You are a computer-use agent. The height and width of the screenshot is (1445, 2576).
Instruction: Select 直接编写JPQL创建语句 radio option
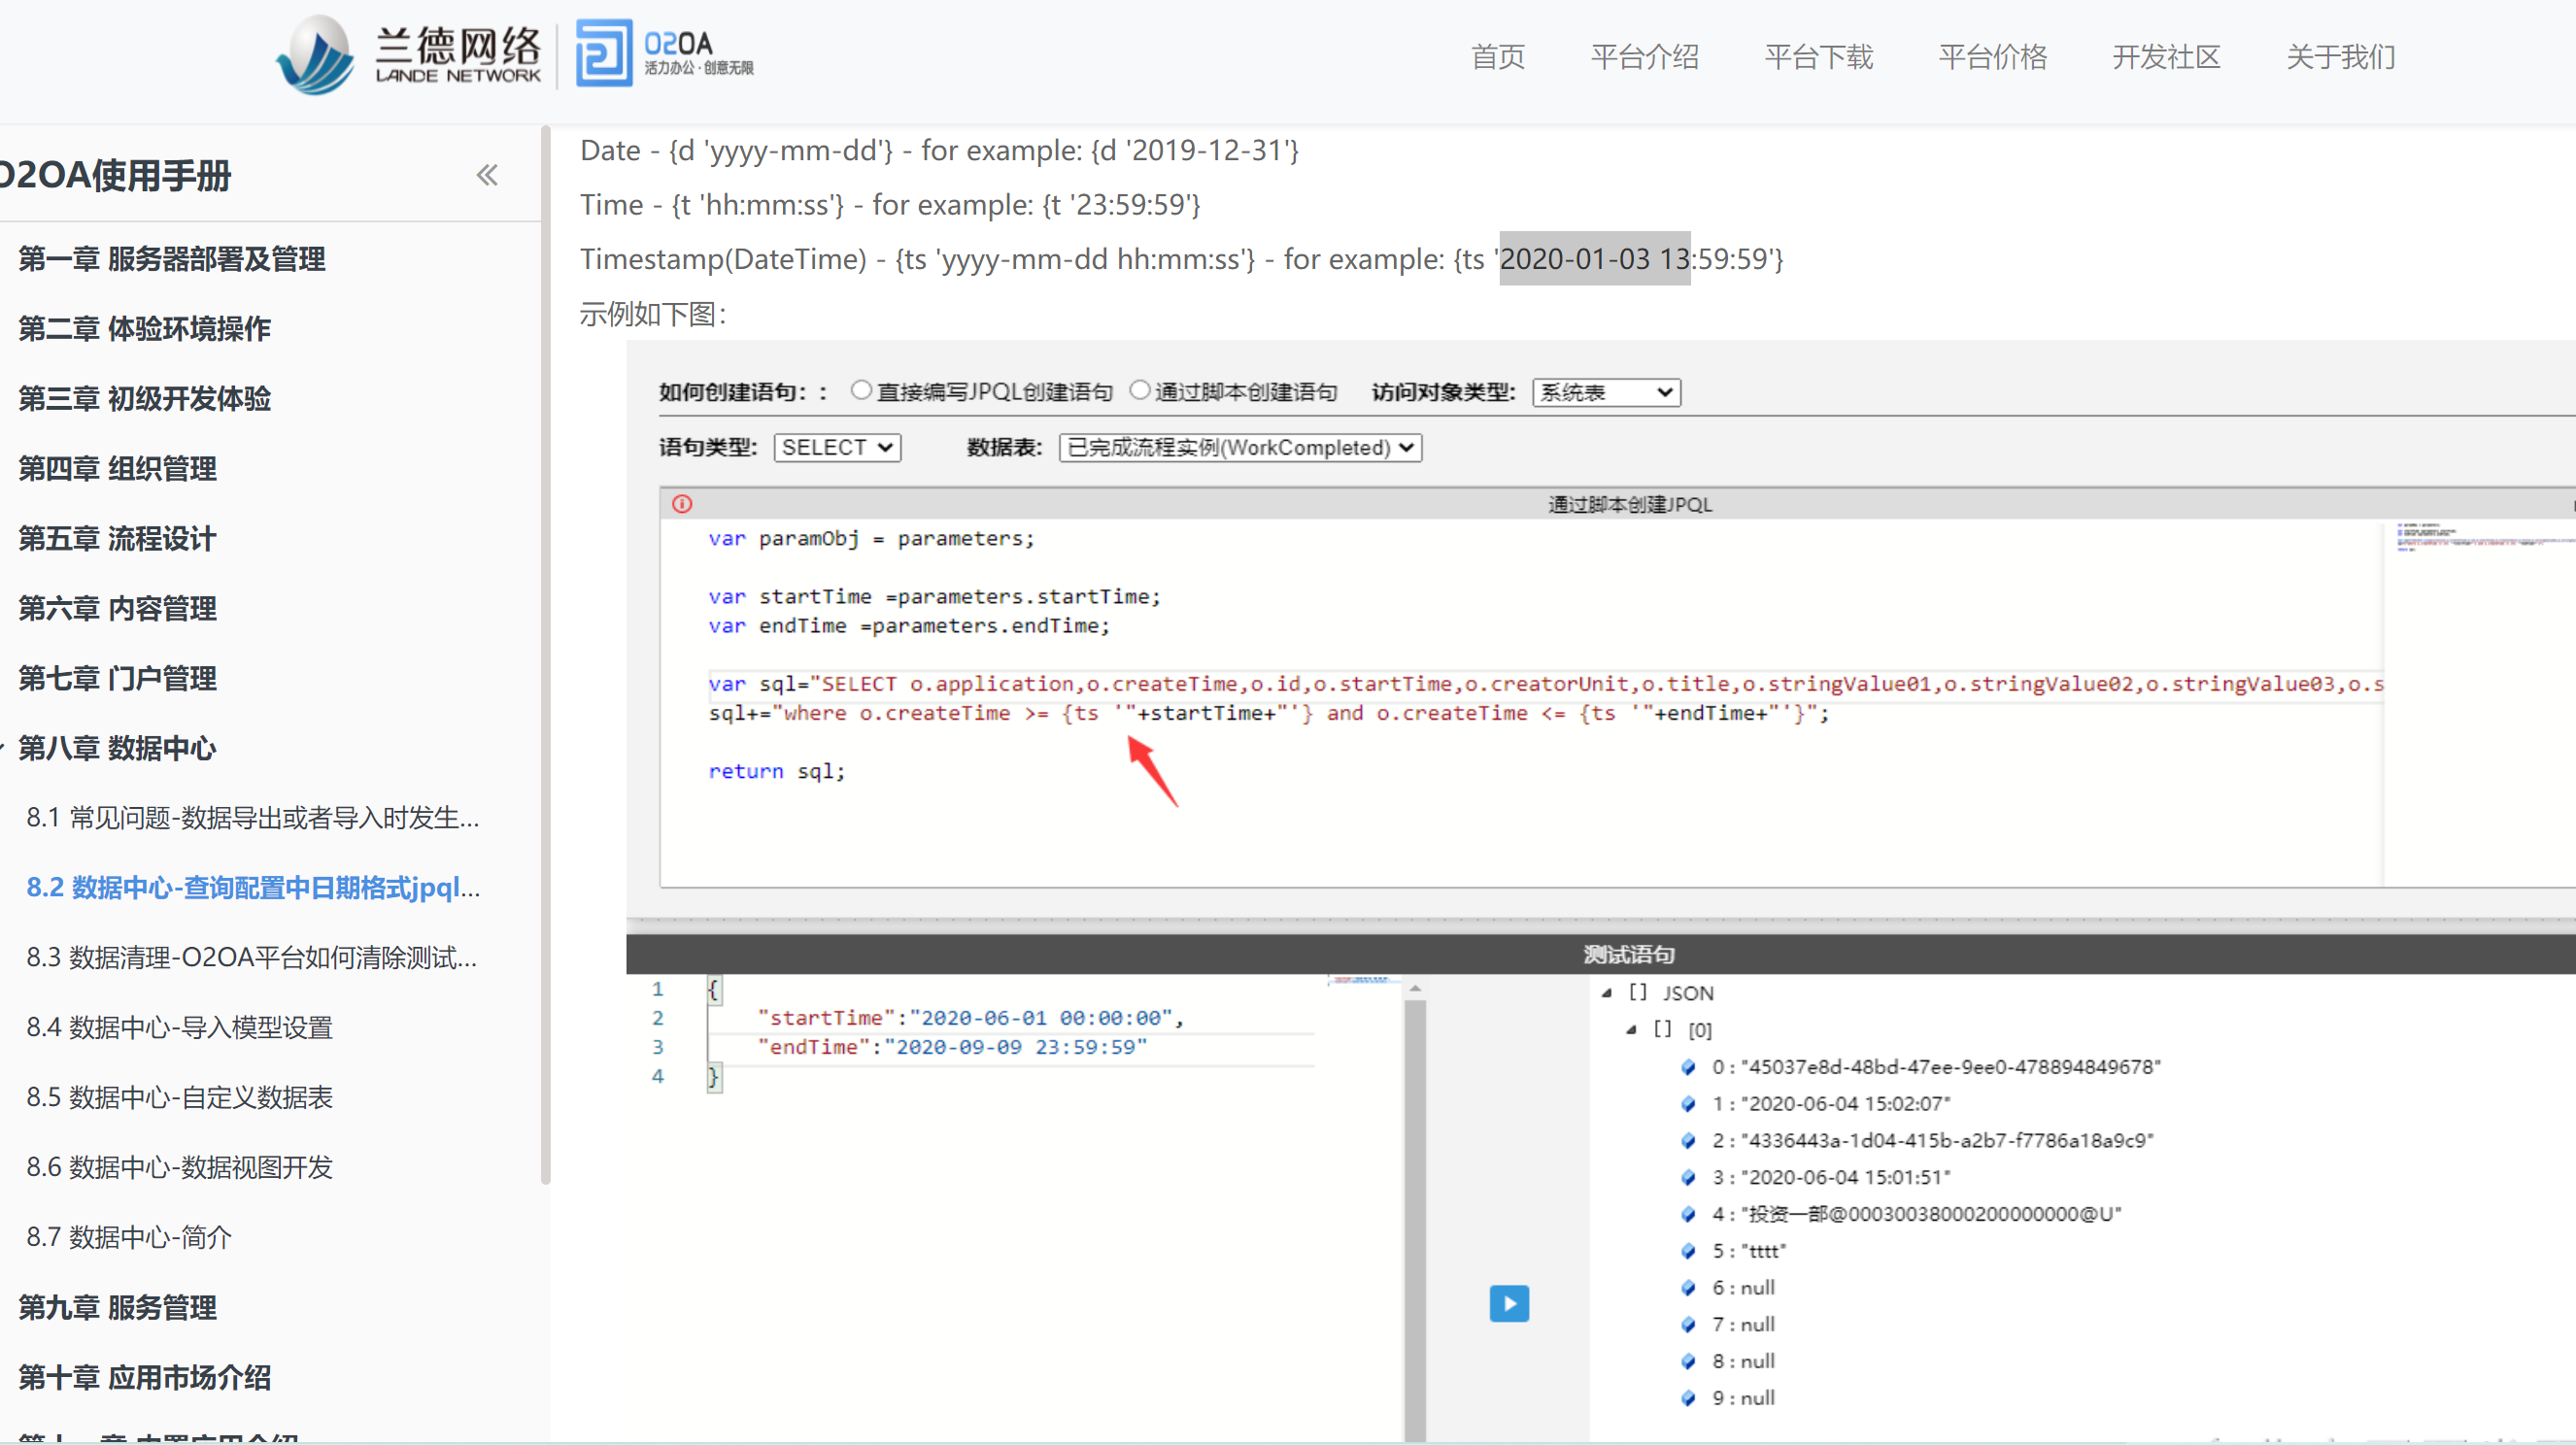coord(861,390)
